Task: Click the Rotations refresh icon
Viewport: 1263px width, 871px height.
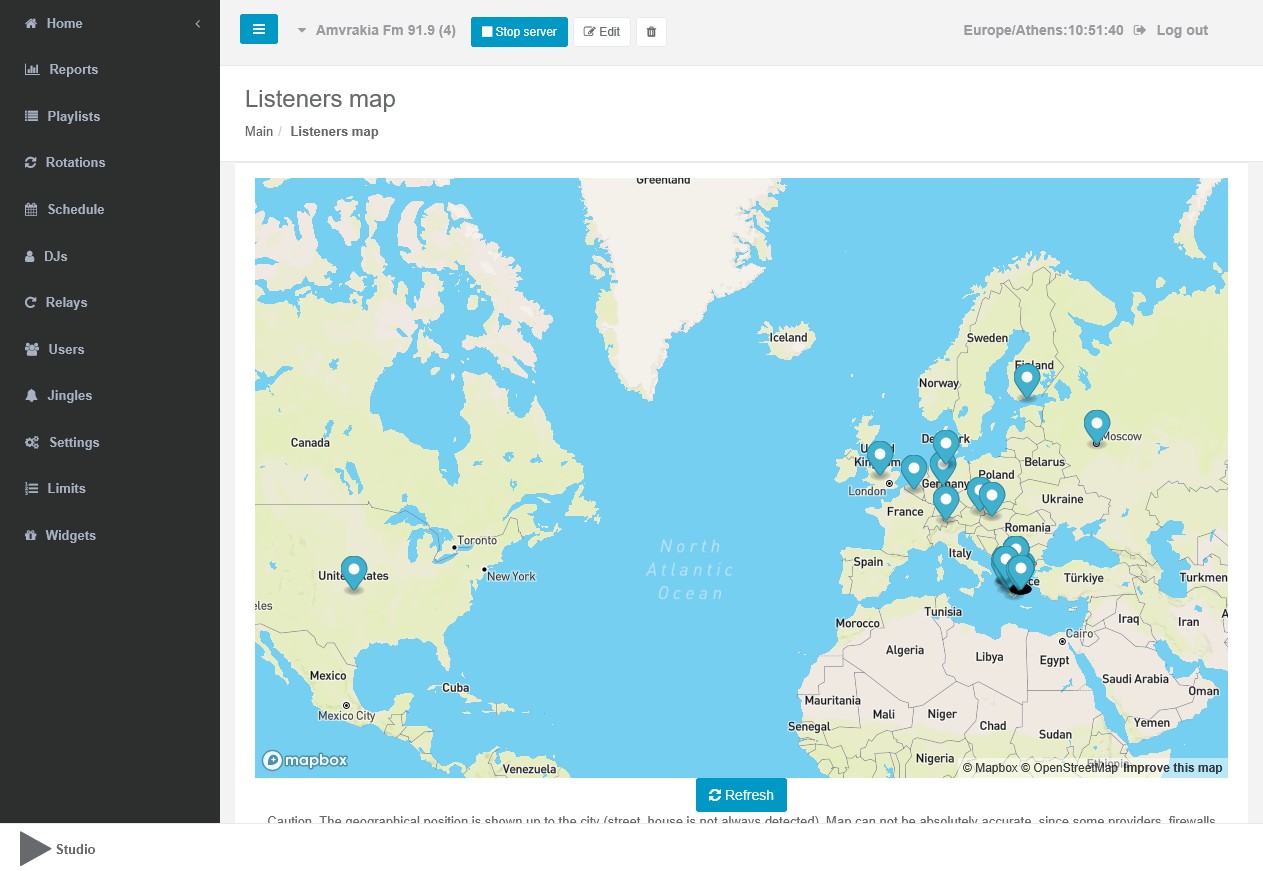Action: click(x=31, y=163)
